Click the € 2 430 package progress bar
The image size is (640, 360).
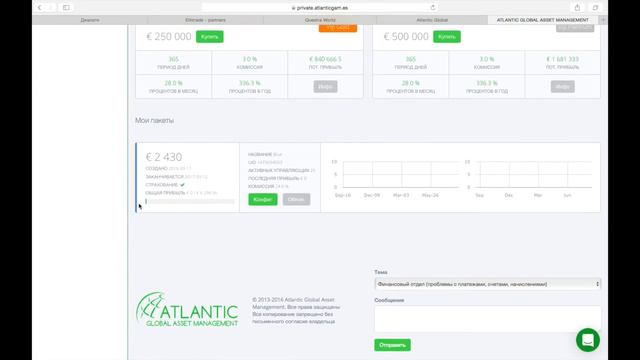pos(190,201)
